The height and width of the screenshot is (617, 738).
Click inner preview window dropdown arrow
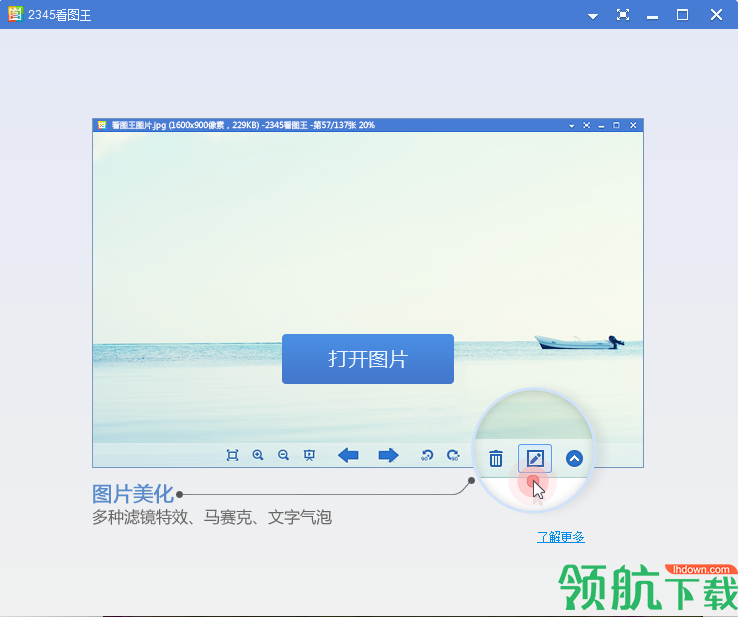(571, 126)
